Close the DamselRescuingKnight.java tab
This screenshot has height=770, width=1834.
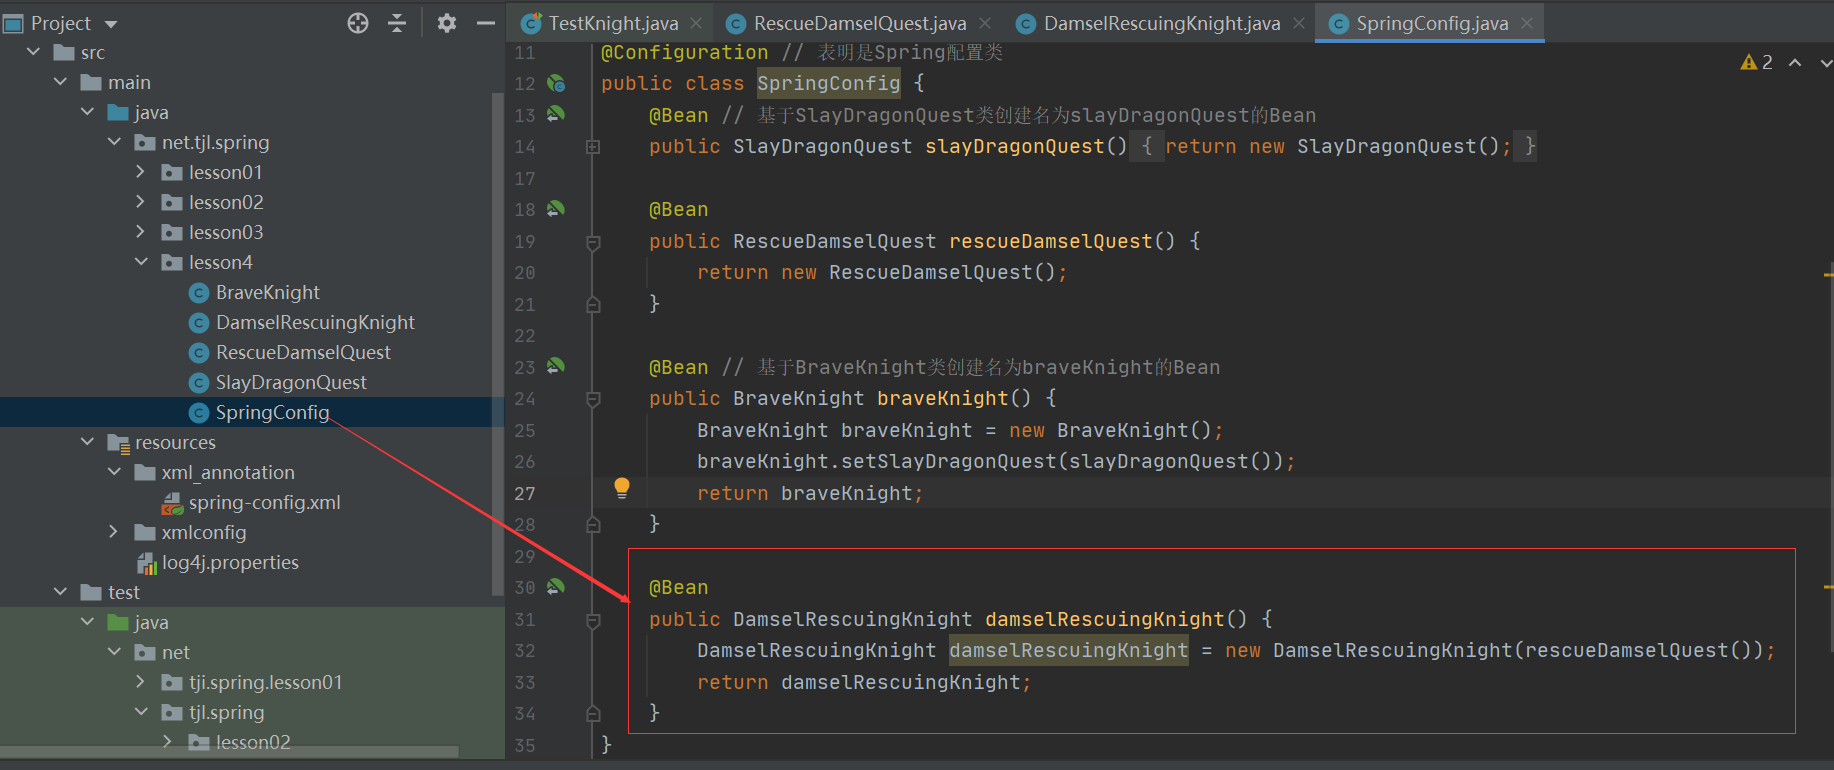pos(1298,23)
